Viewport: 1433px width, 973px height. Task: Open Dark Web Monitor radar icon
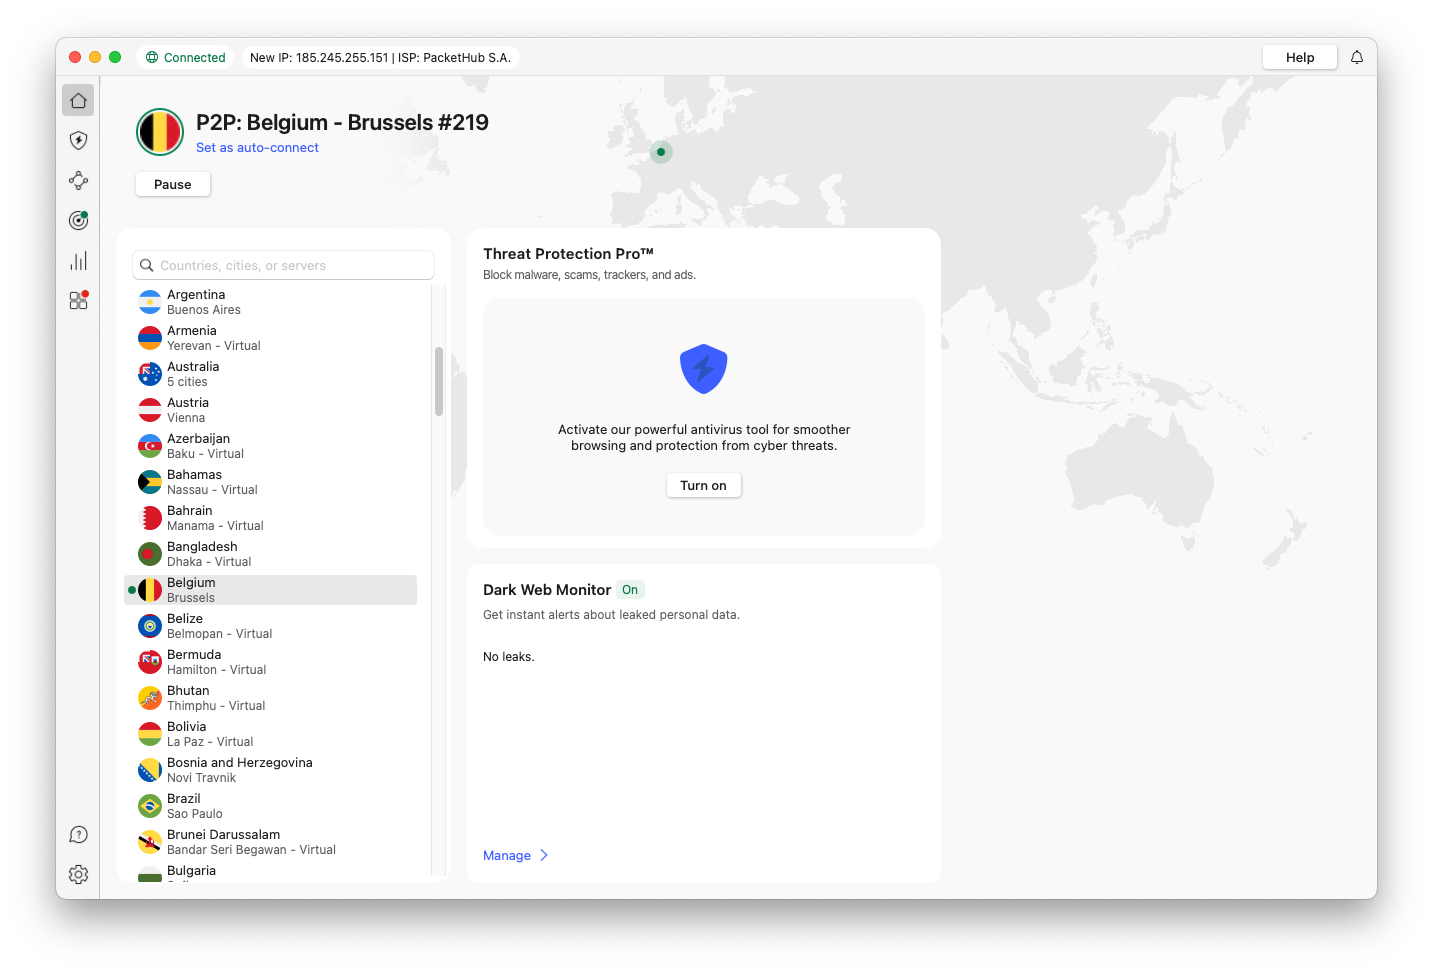(x=78, y=220)
